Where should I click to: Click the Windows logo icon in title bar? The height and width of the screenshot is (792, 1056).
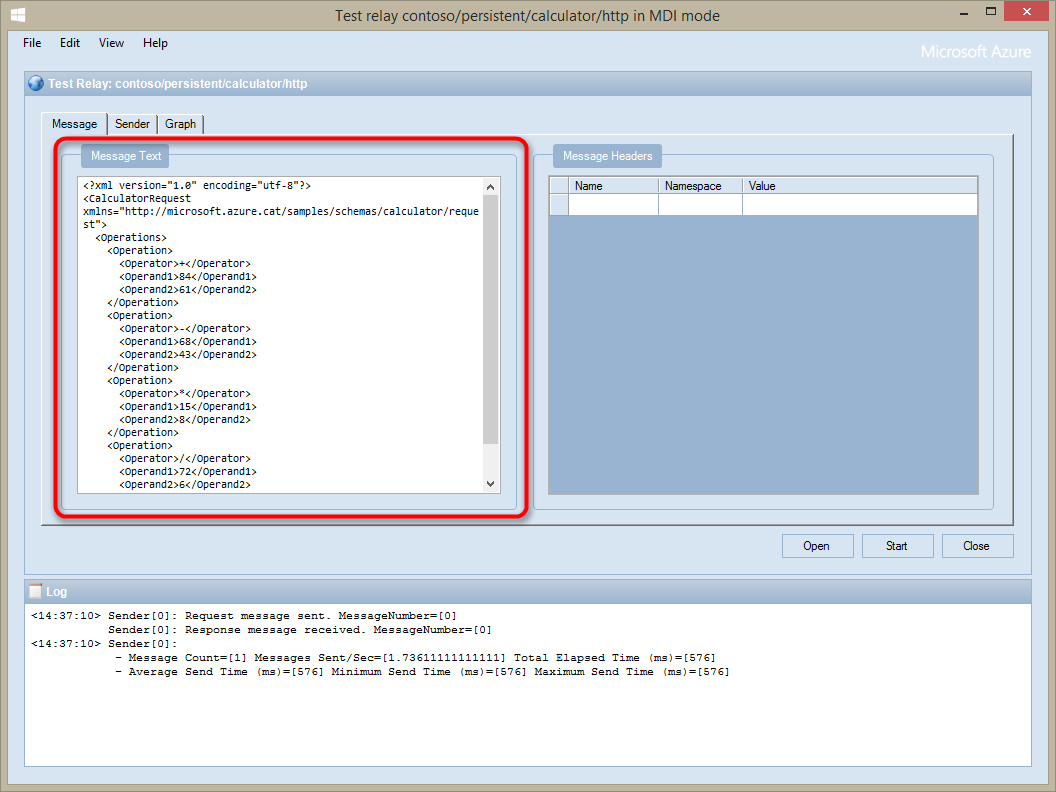click(18, 15)
